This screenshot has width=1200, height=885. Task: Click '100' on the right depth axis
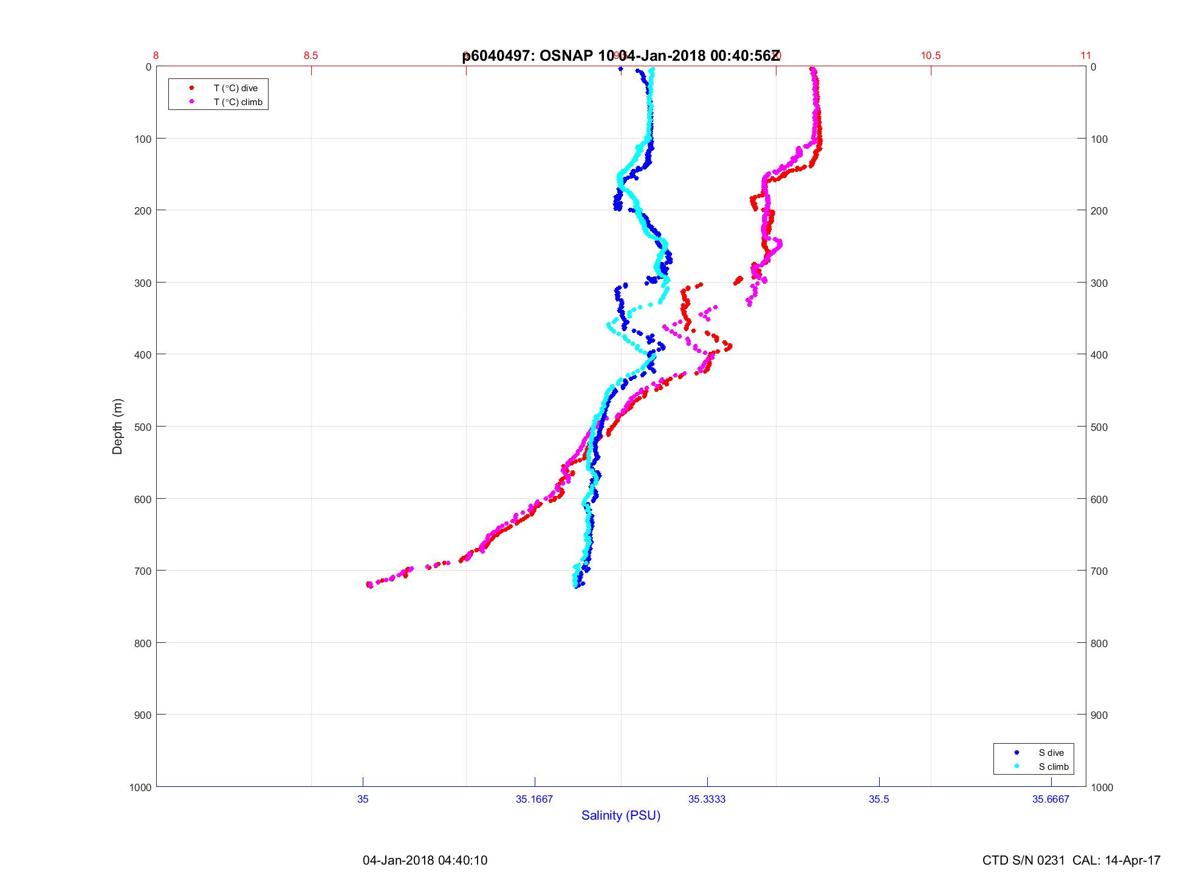coord(1100,139)
